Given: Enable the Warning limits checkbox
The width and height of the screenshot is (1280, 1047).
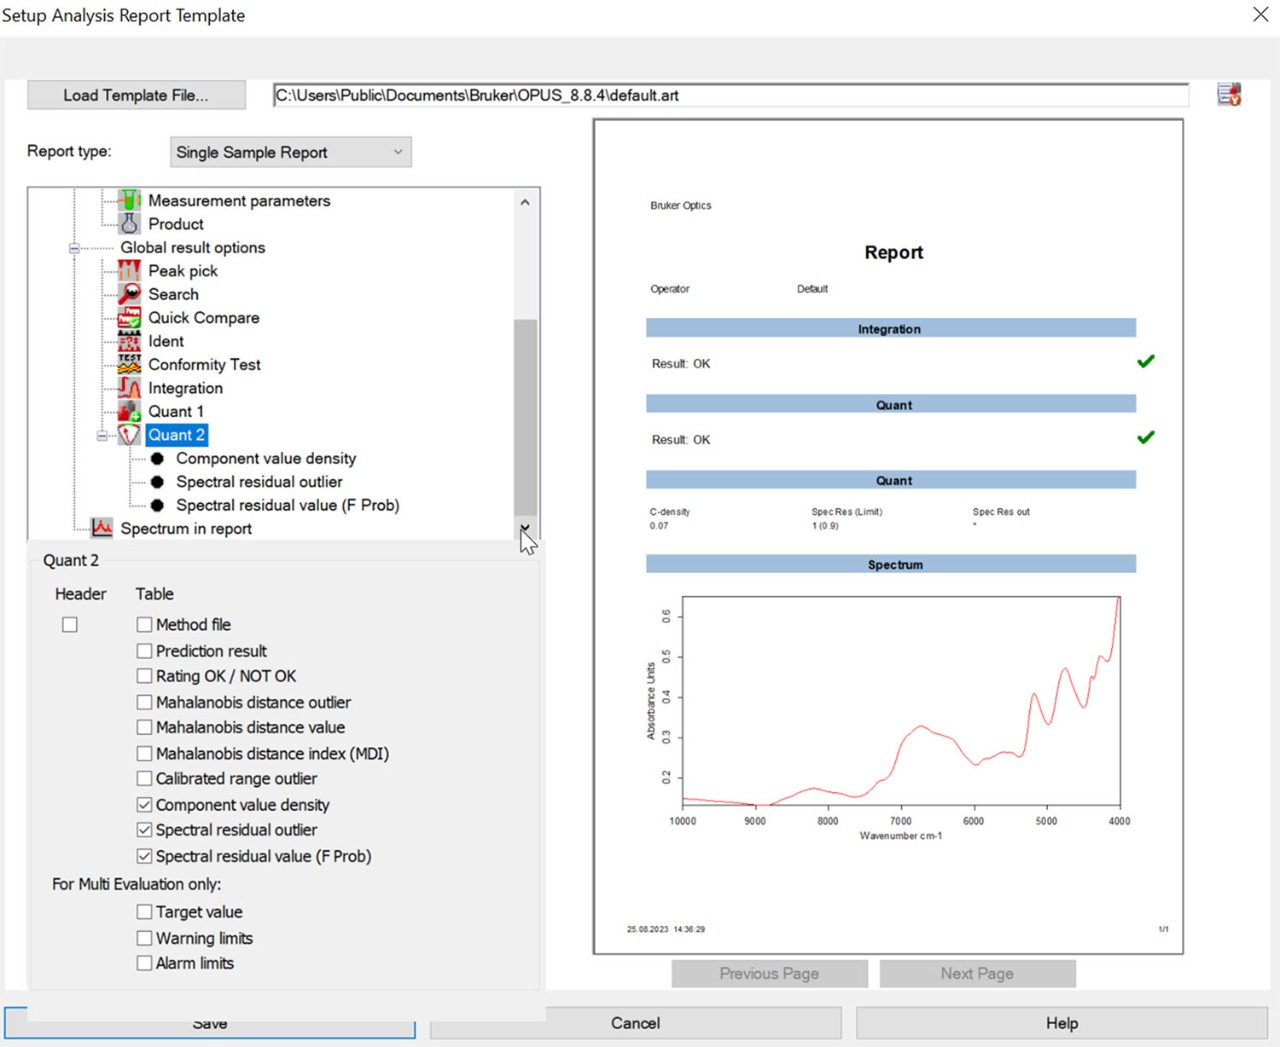Looking at the screenshot, I should click(x=144, y=938).
